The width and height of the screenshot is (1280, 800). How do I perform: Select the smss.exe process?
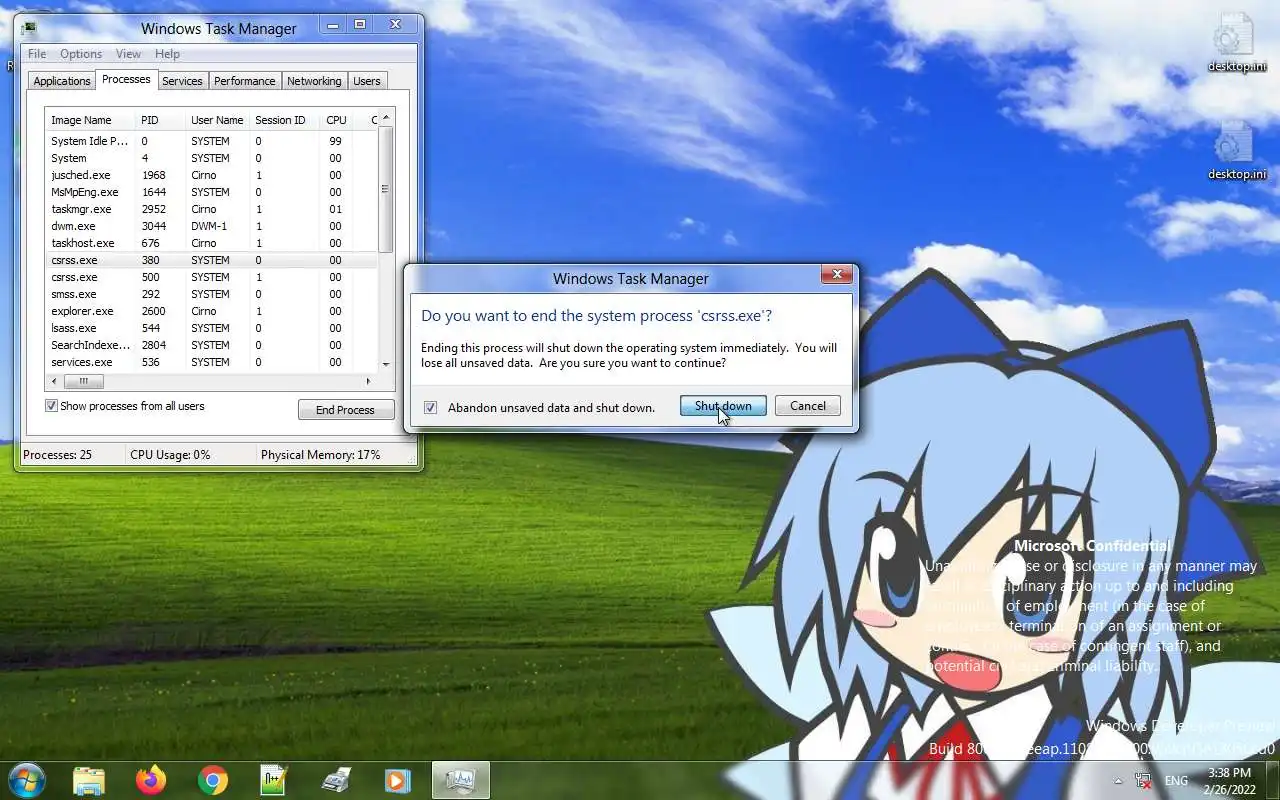point(212,294)
